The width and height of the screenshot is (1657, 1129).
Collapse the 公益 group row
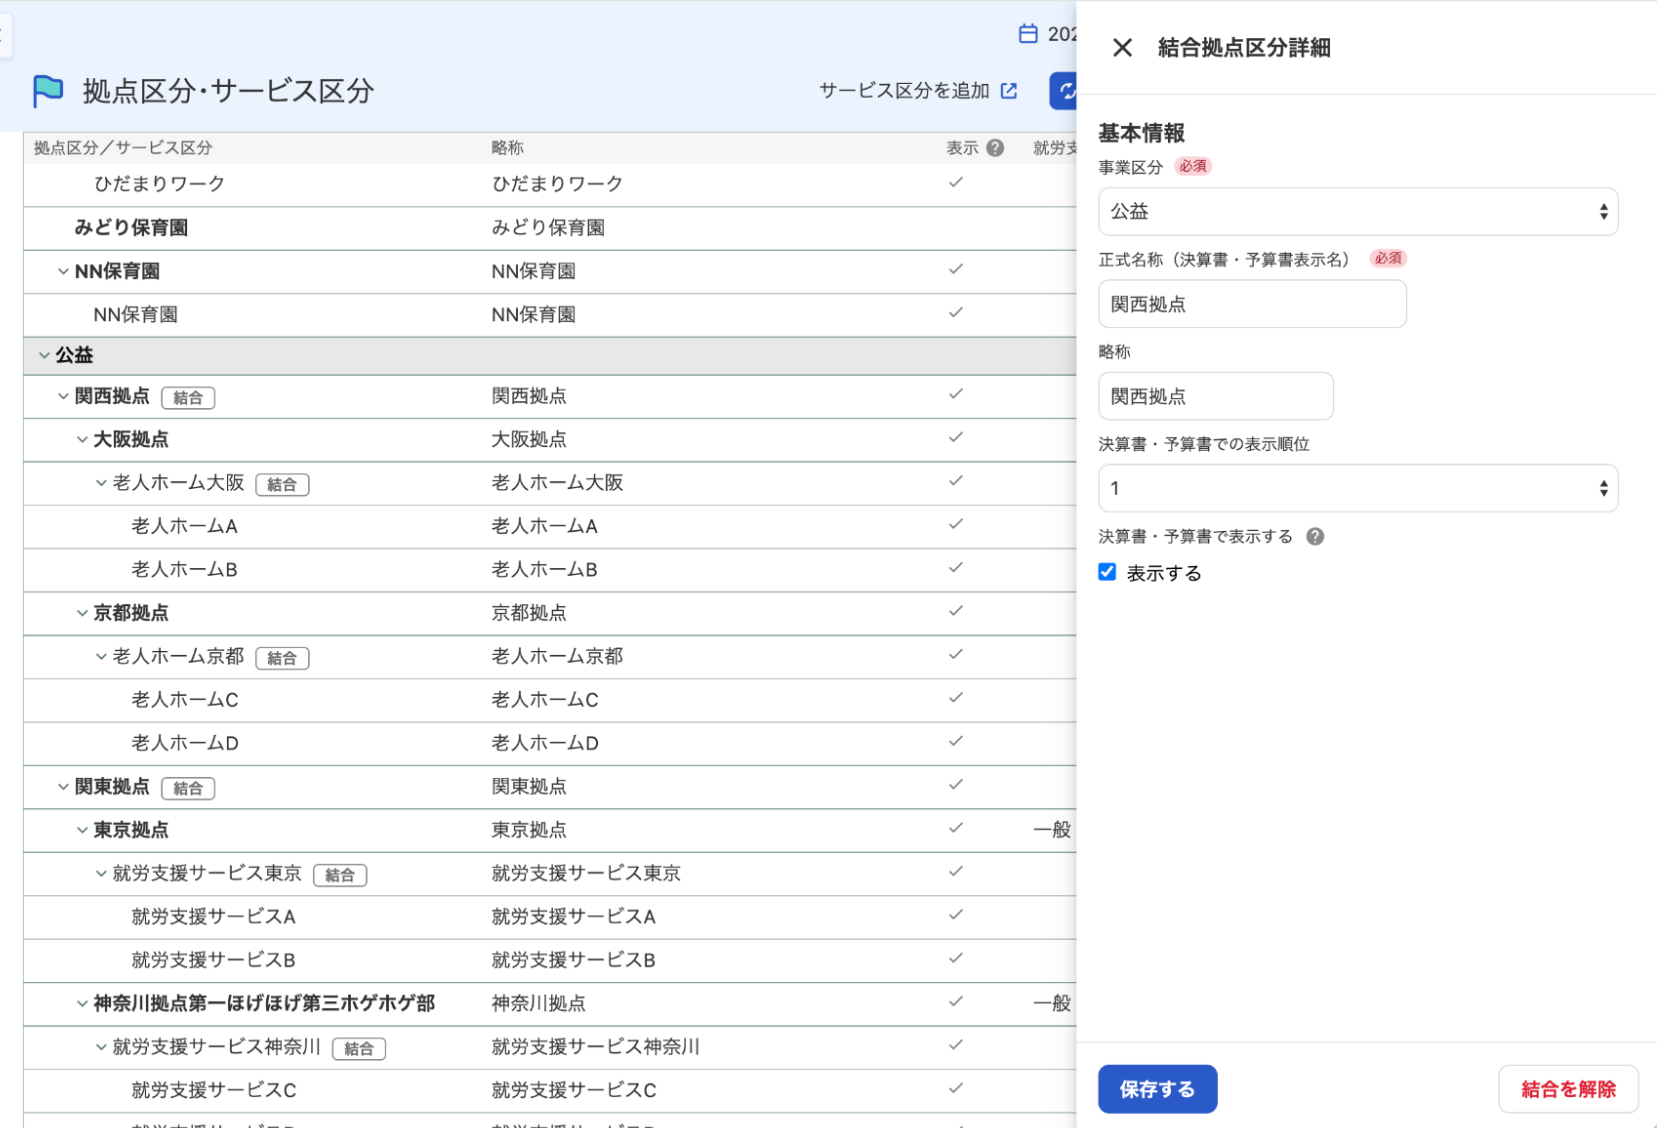click(44, 355)
